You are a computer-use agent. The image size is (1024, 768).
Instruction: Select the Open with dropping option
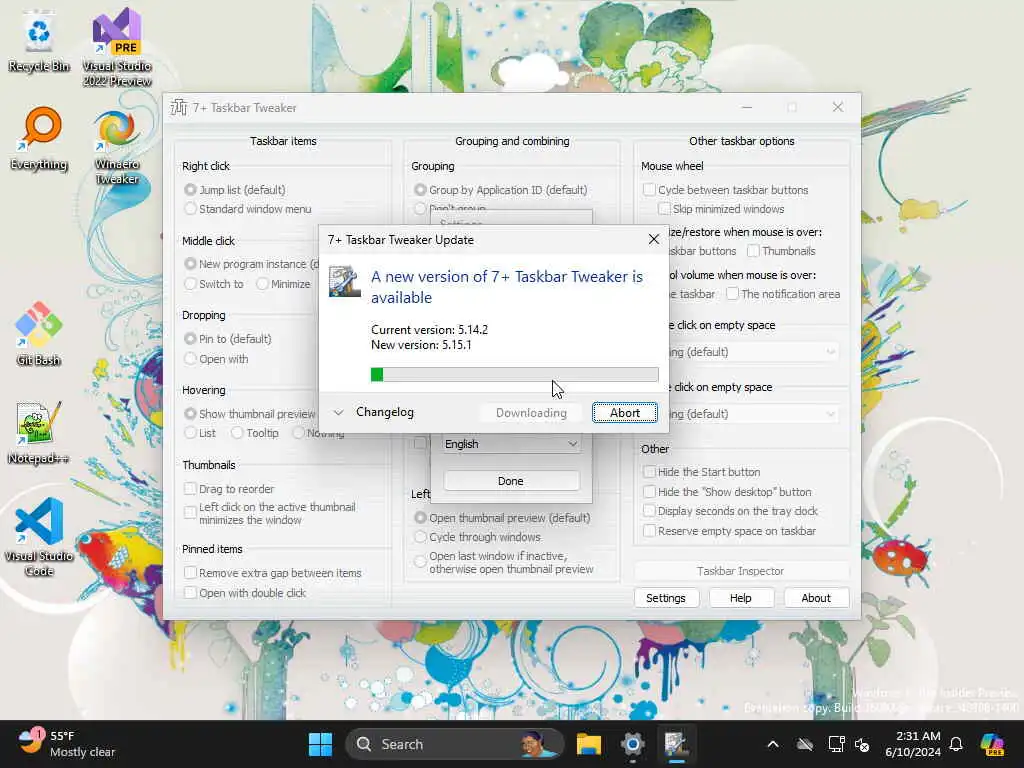(x=190, y=359)
